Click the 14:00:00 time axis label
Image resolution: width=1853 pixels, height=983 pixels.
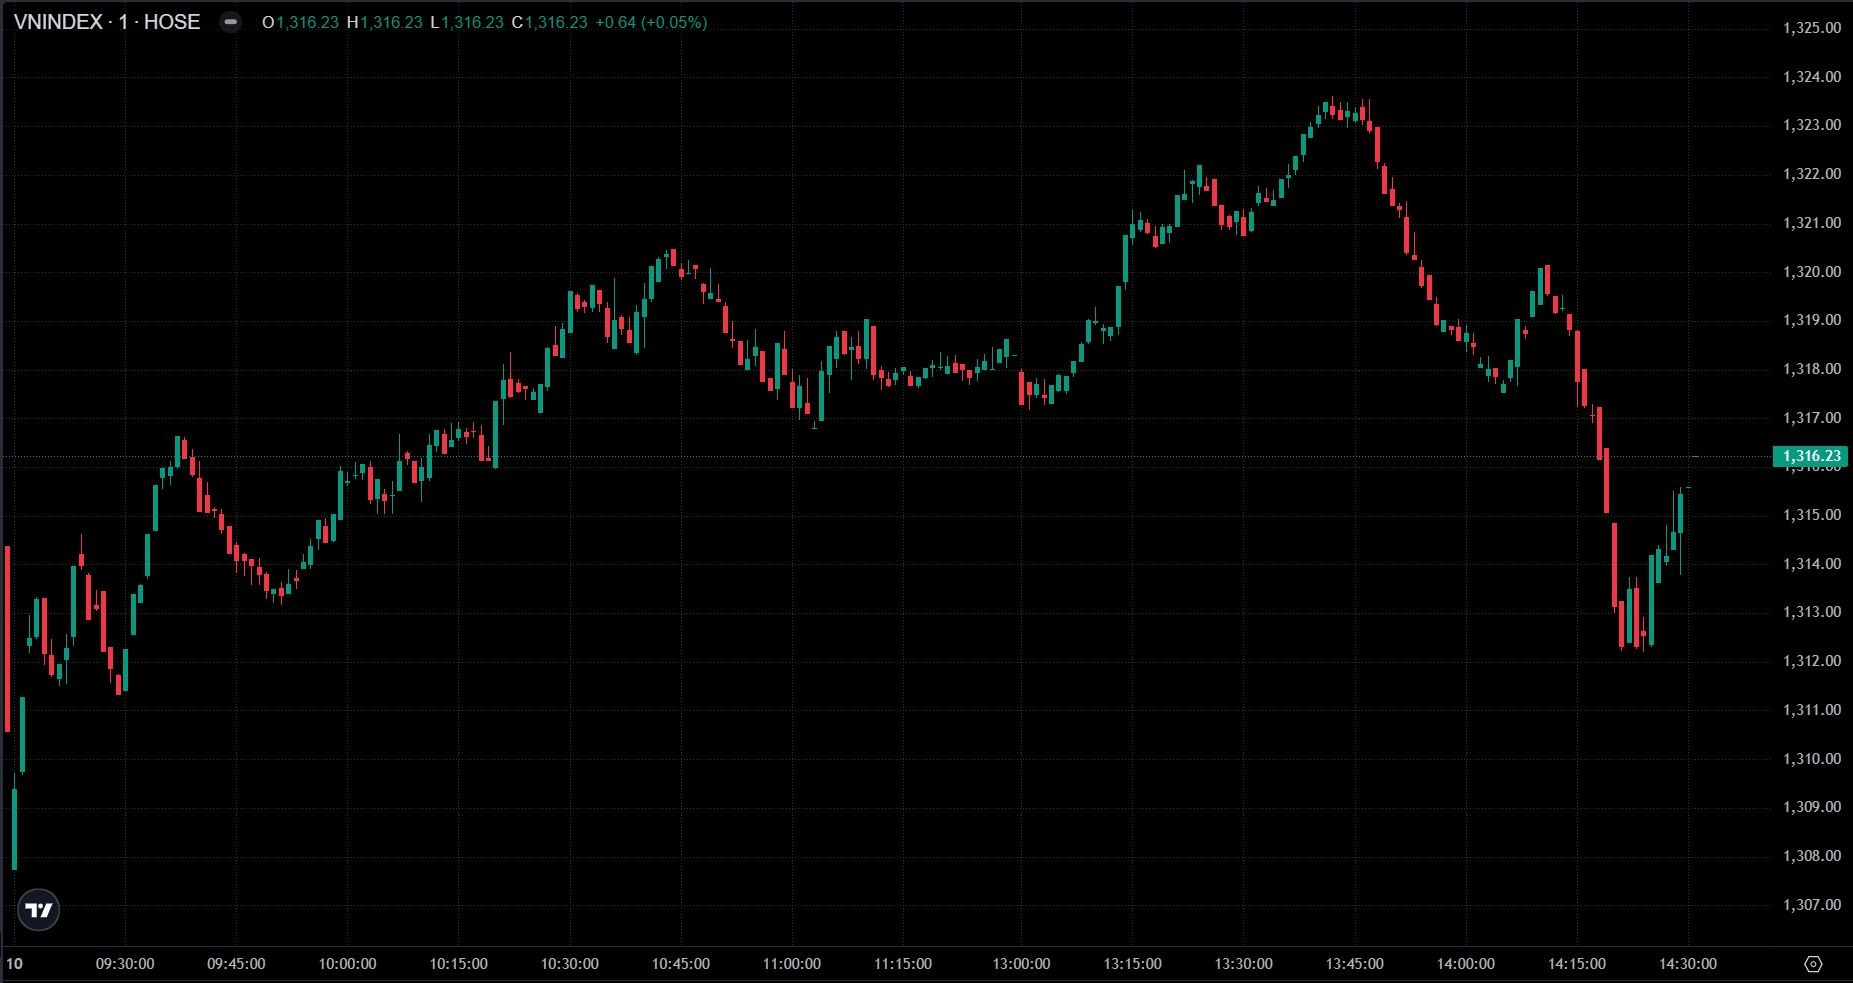tap(1466, 964)
